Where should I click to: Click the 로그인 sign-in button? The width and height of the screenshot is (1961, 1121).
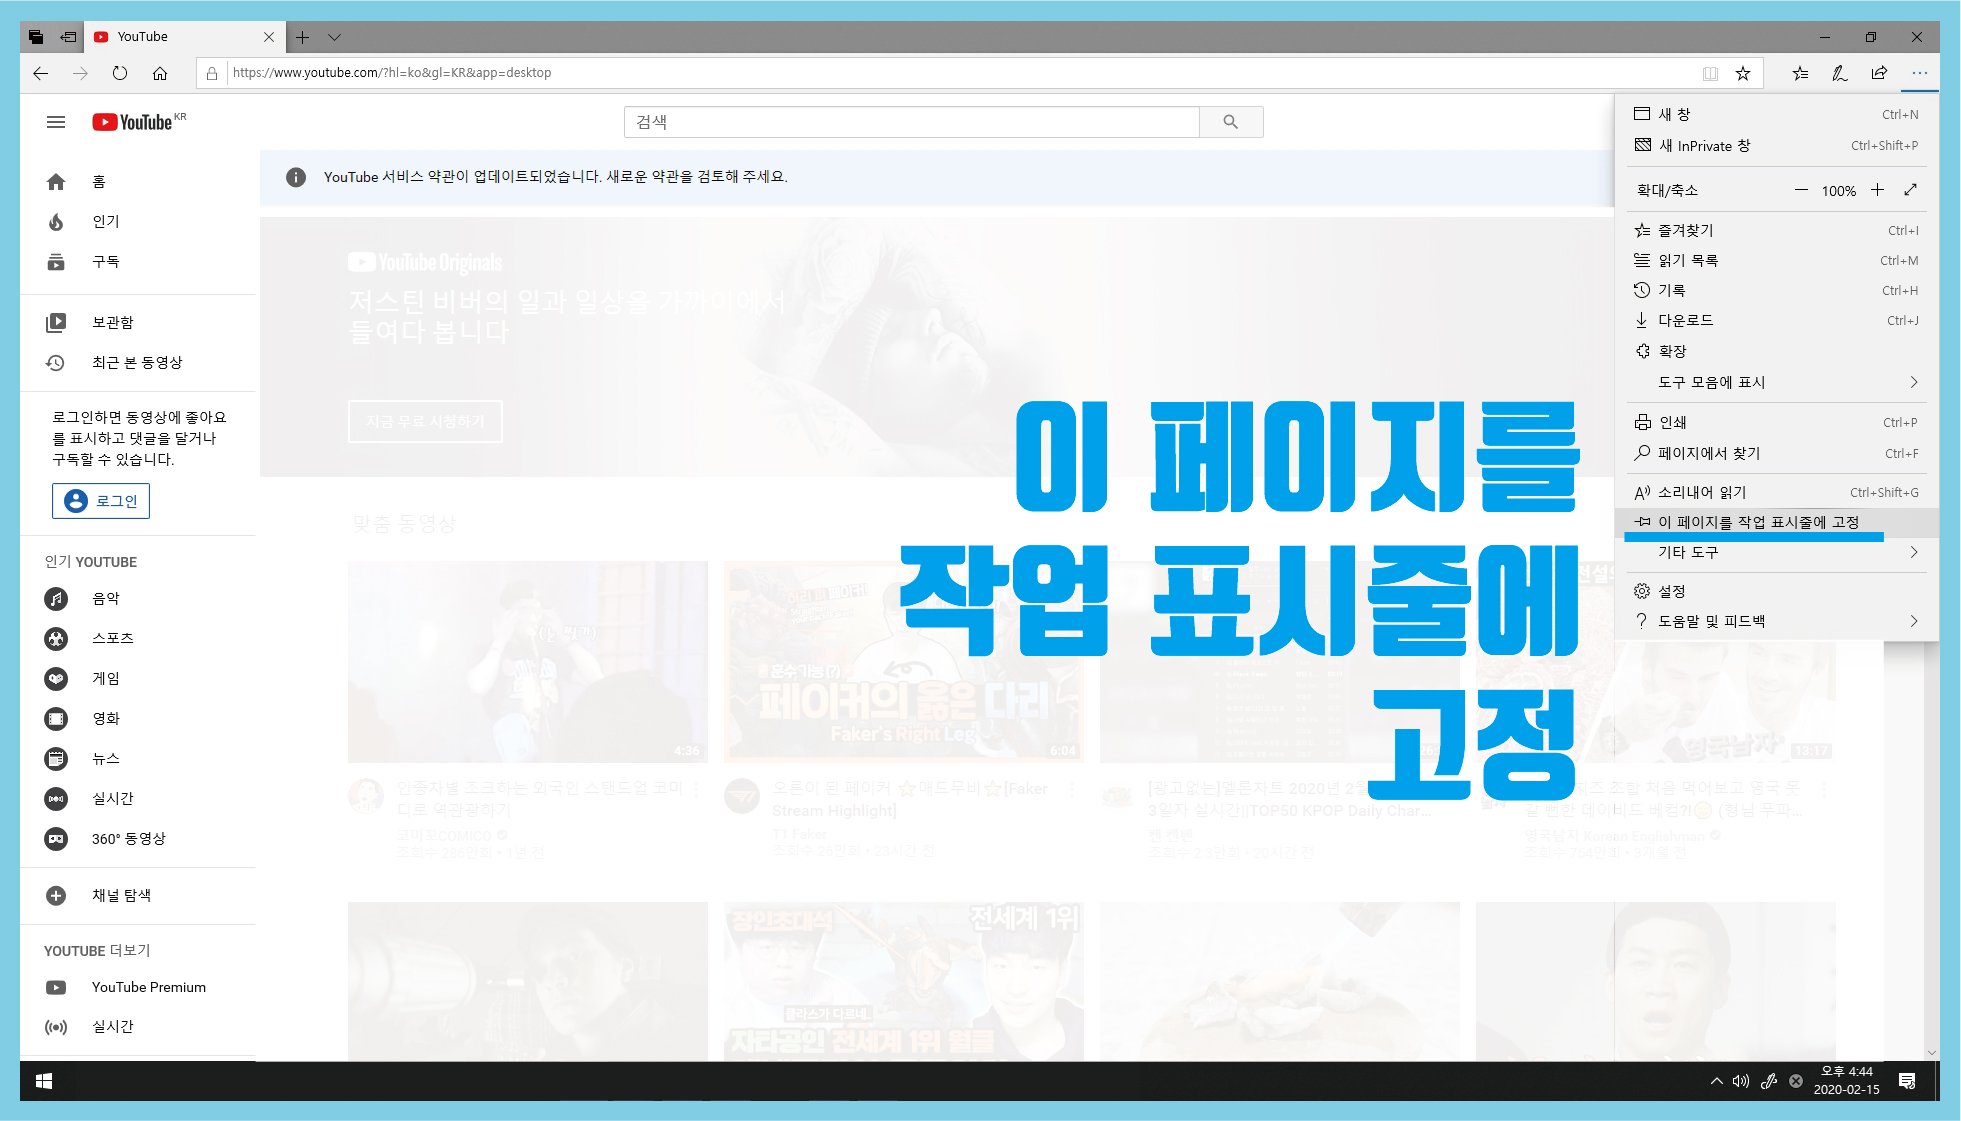click(x=101, y=501)
